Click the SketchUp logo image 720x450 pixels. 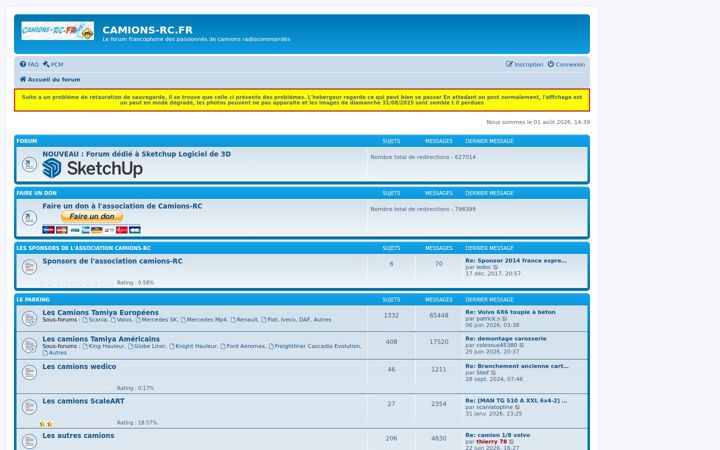[92, 169]
